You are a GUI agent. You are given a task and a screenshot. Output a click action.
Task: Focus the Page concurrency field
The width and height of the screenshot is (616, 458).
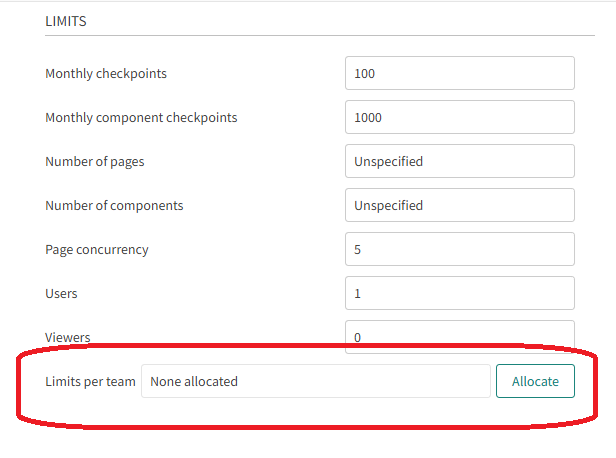459,249
